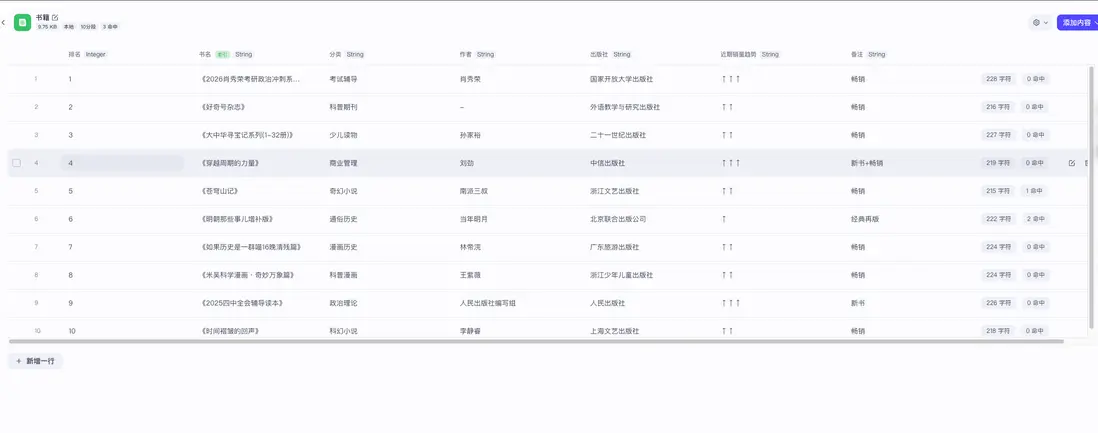Select the 《时间褶皱的回声》 title cell

[230, 331]
